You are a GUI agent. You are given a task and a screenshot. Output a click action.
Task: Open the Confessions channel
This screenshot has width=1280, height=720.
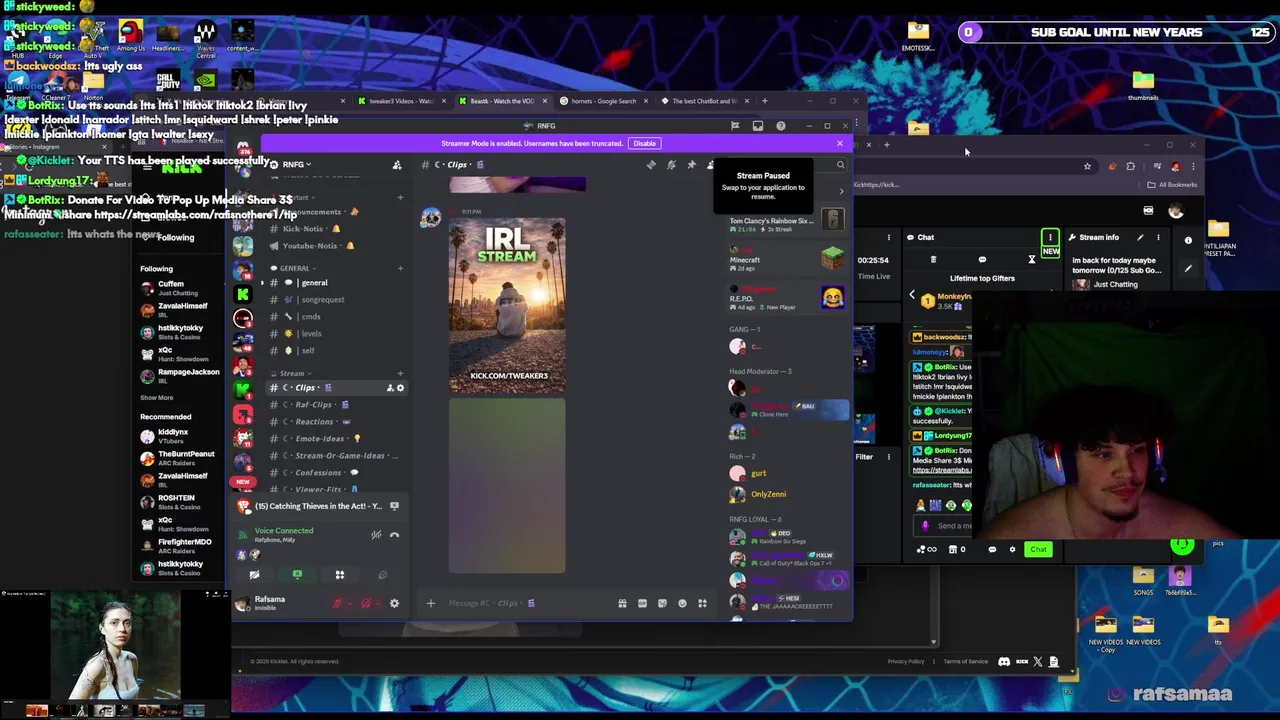(335, 473)
